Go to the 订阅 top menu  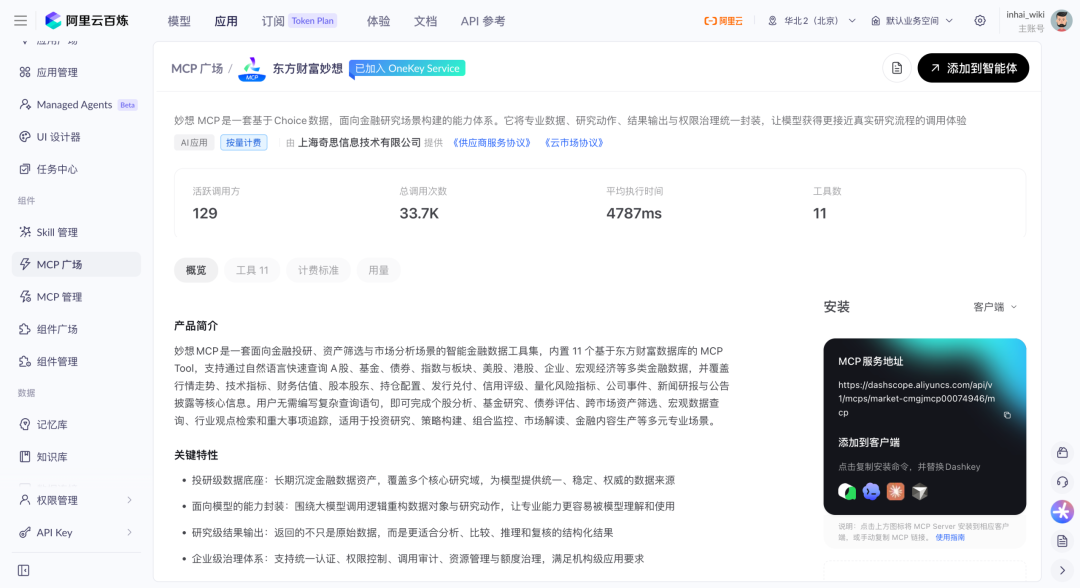pyautogui.click(x=273, y=21)
